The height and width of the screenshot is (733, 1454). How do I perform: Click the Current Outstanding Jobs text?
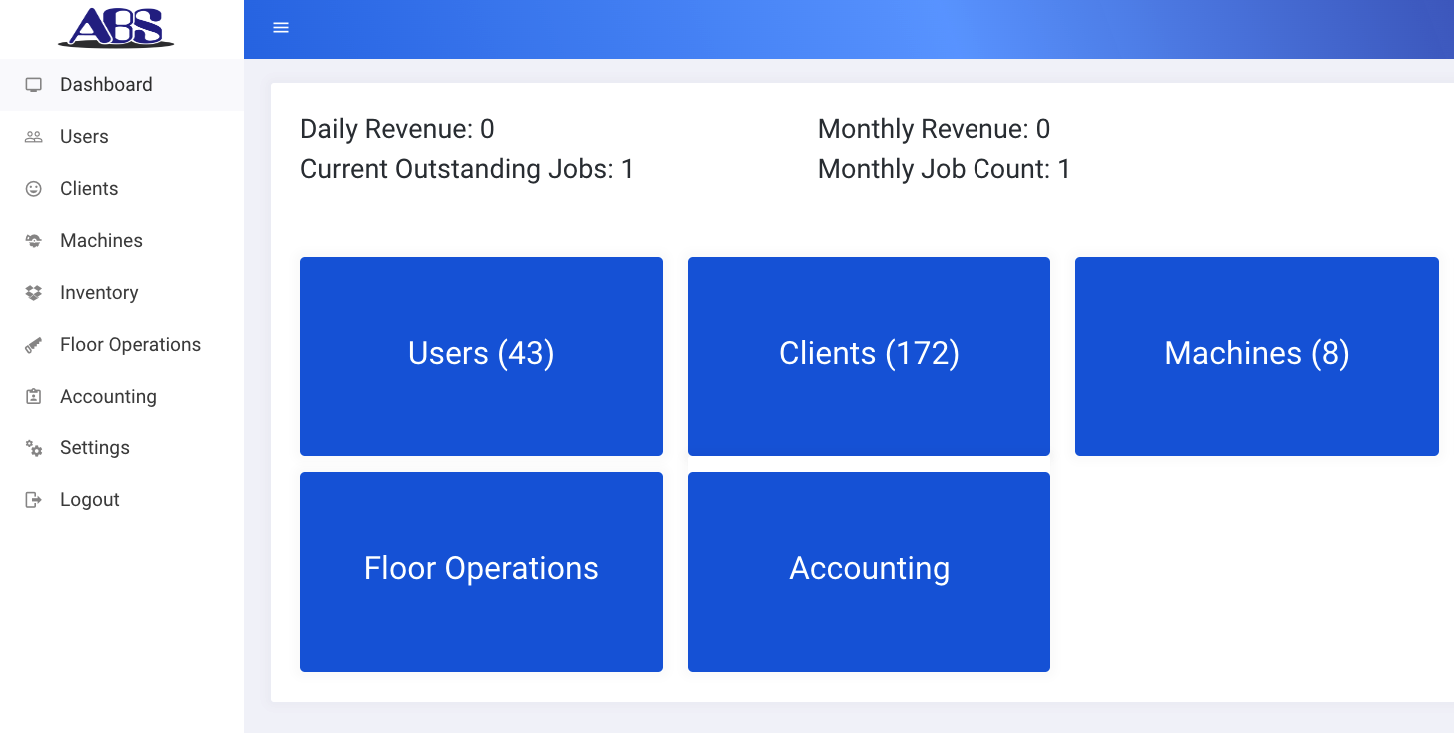tap(466, 169)
